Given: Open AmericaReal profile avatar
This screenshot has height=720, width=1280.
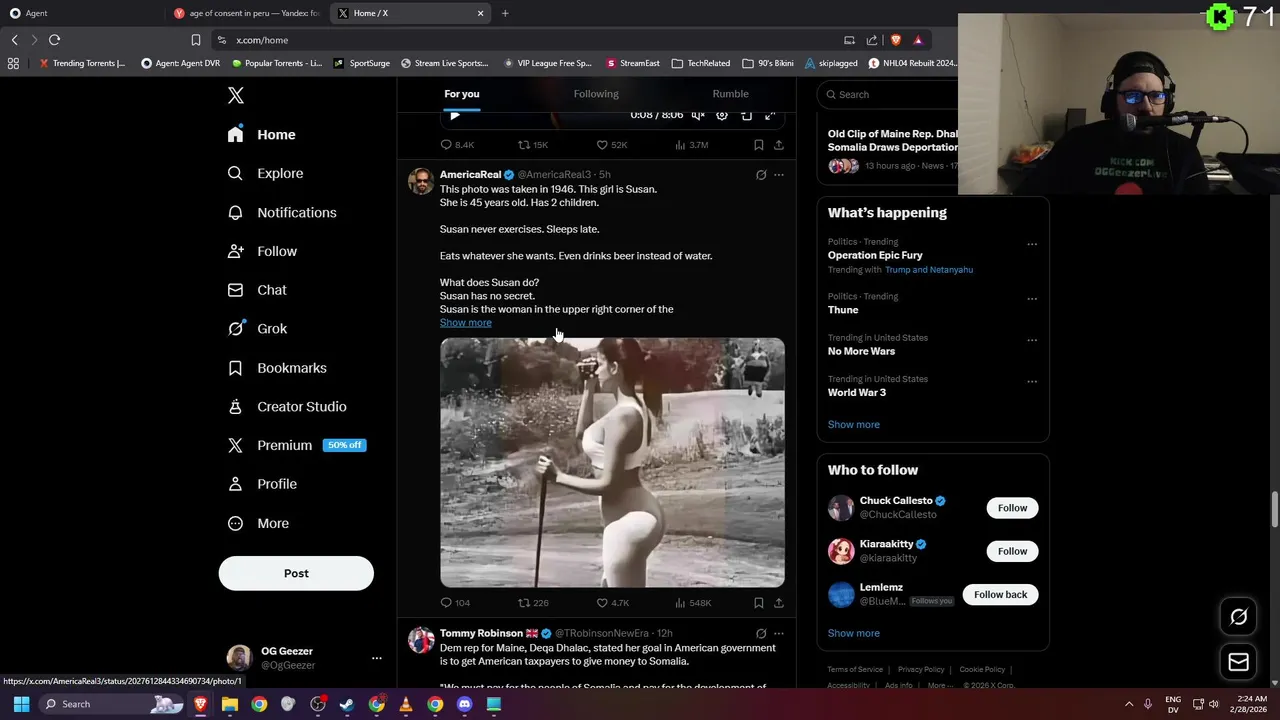Looking at the screenshot, I should pyautogui.click(x=421, y=181).
